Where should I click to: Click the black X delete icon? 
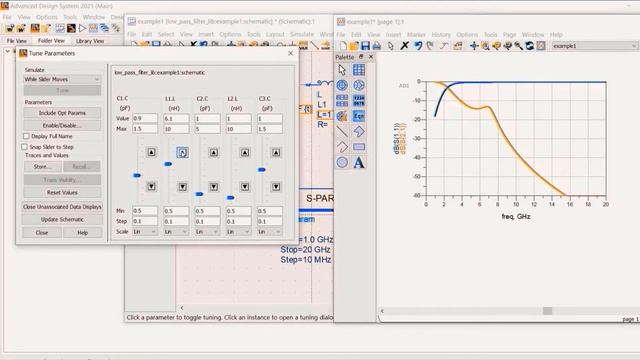point(404,46)
